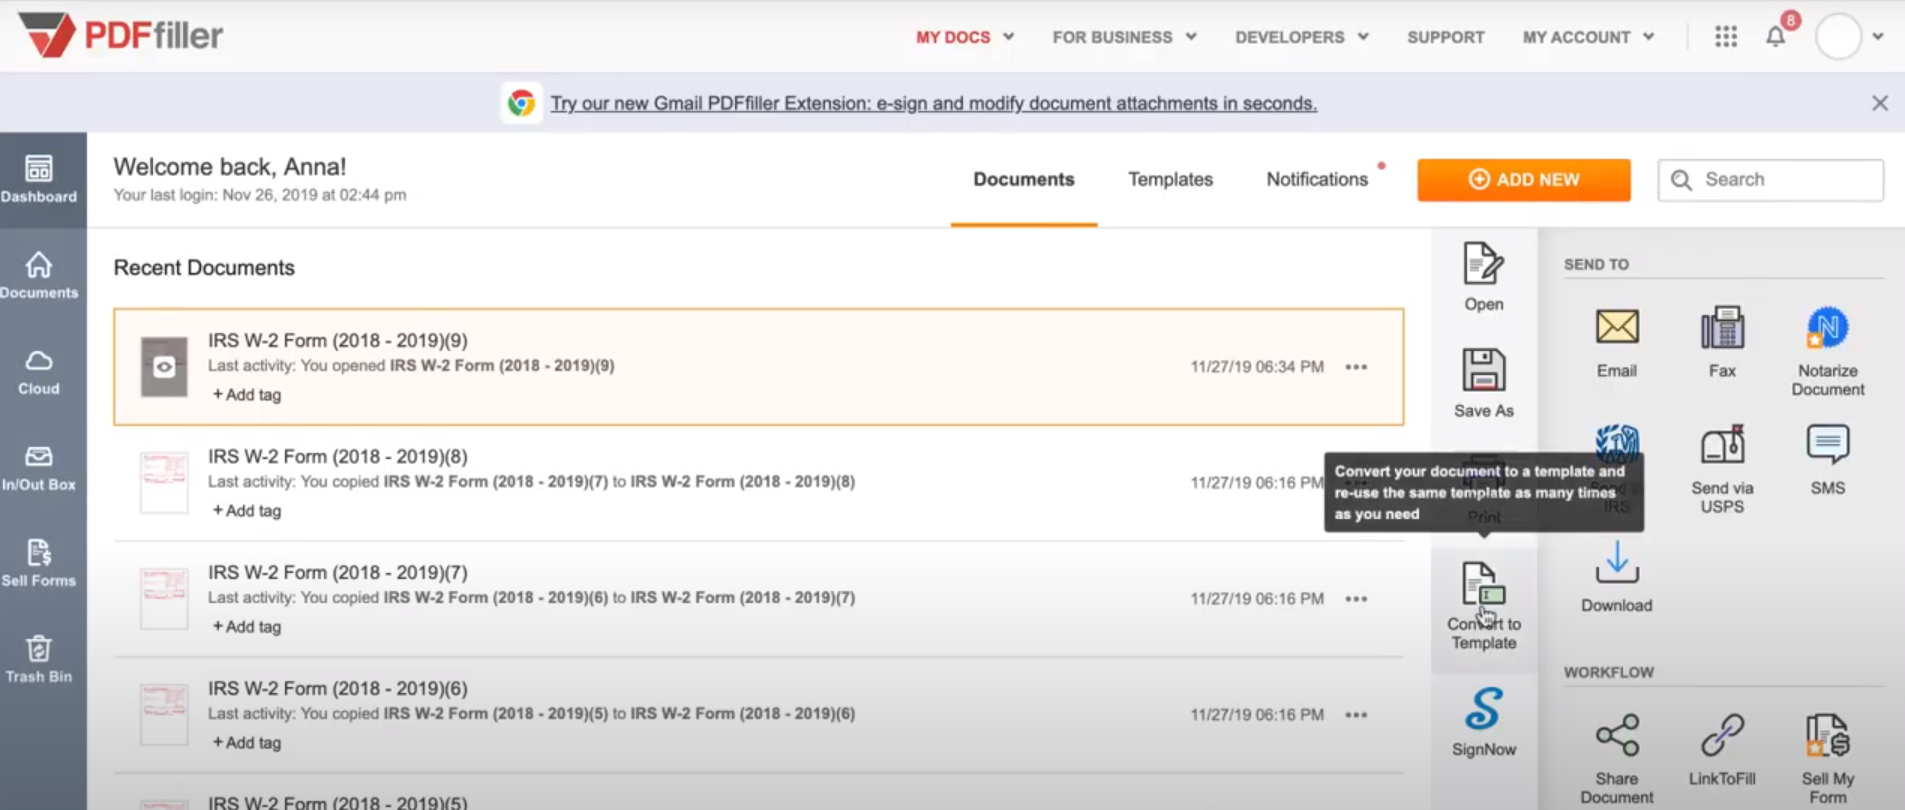Go to Documents in the sidebar

tap(39, 276)
